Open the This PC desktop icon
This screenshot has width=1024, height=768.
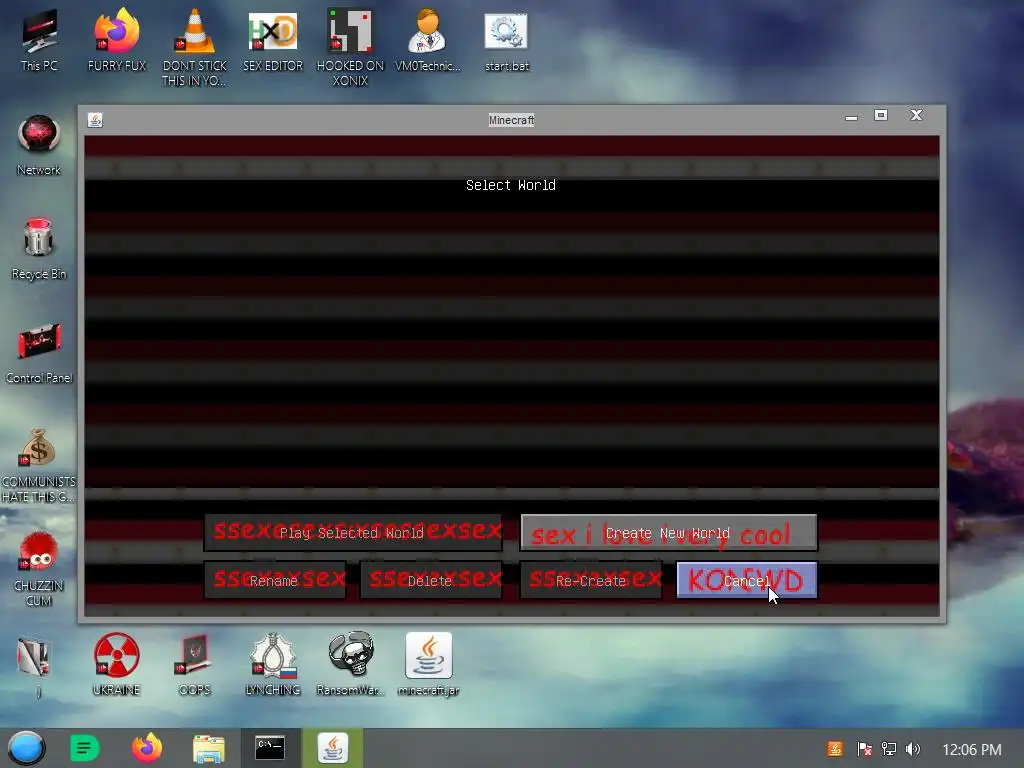[39, 40]
